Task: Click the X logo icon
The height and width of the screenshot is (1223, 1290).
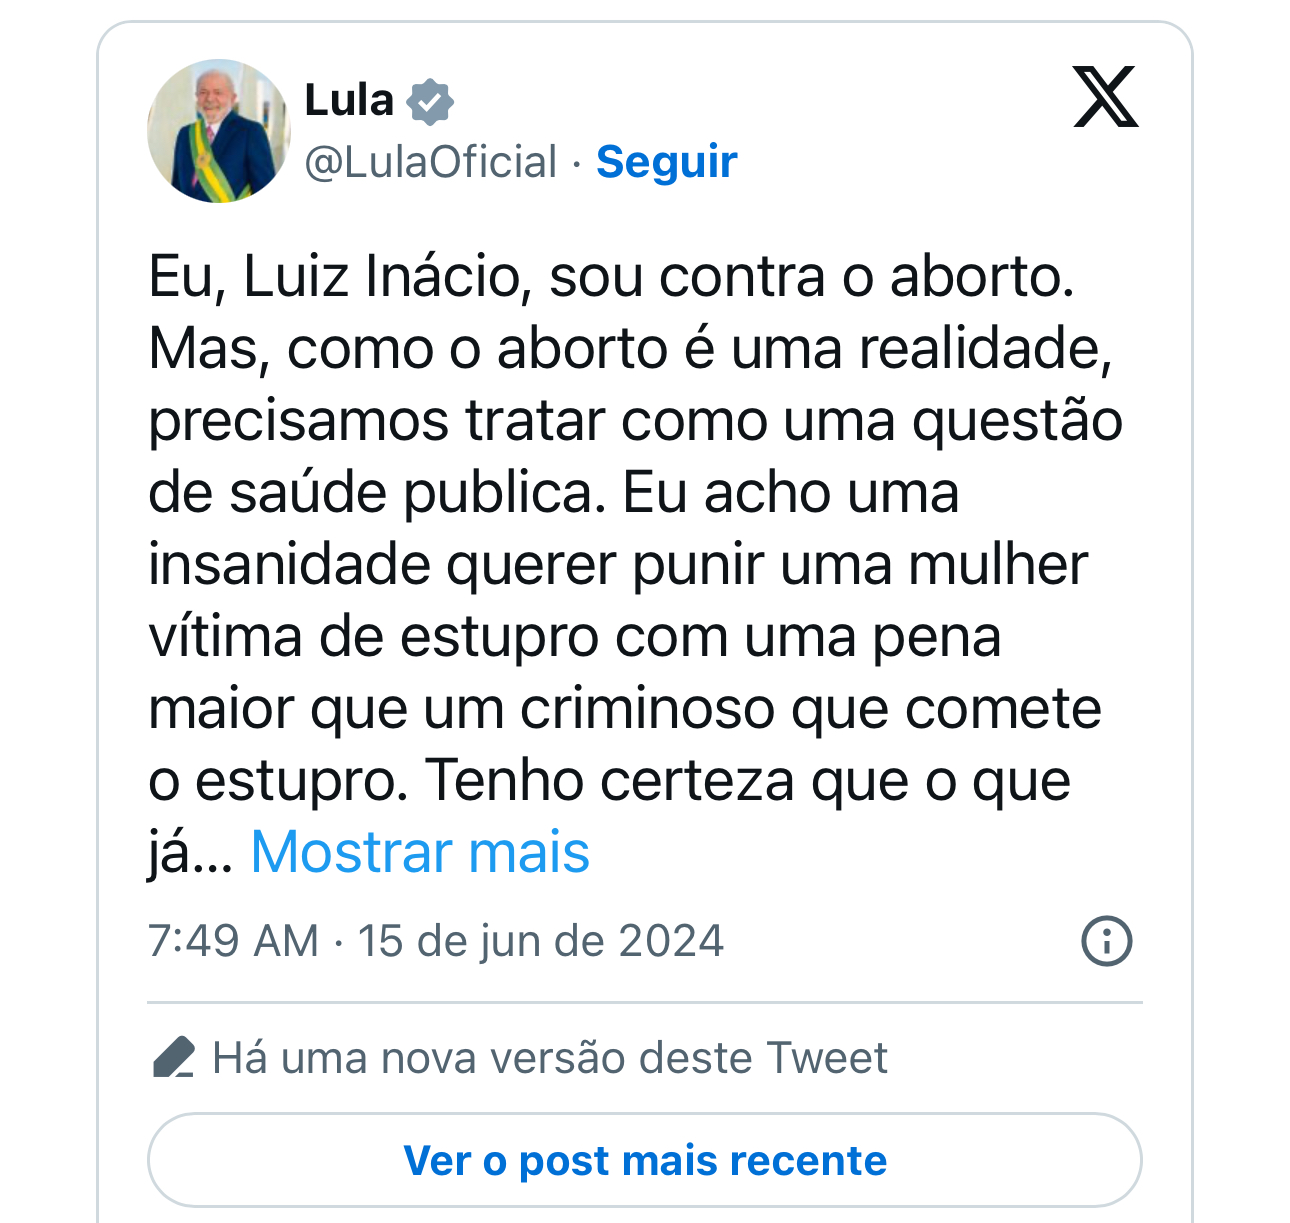Action: [1105, 97]
